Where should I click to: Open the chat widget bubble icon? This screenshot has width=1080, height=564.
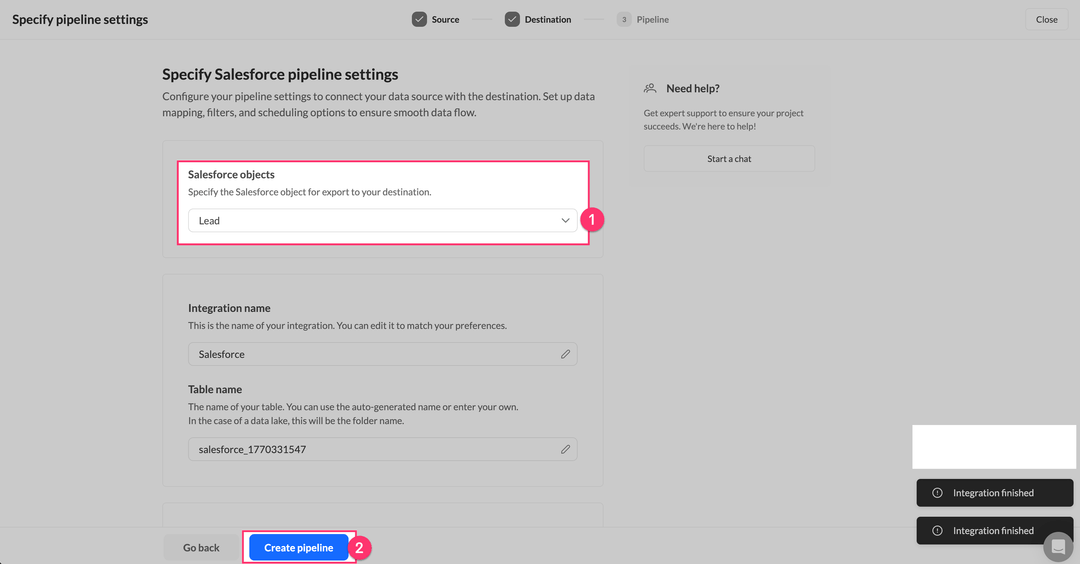pos(1058,547)
